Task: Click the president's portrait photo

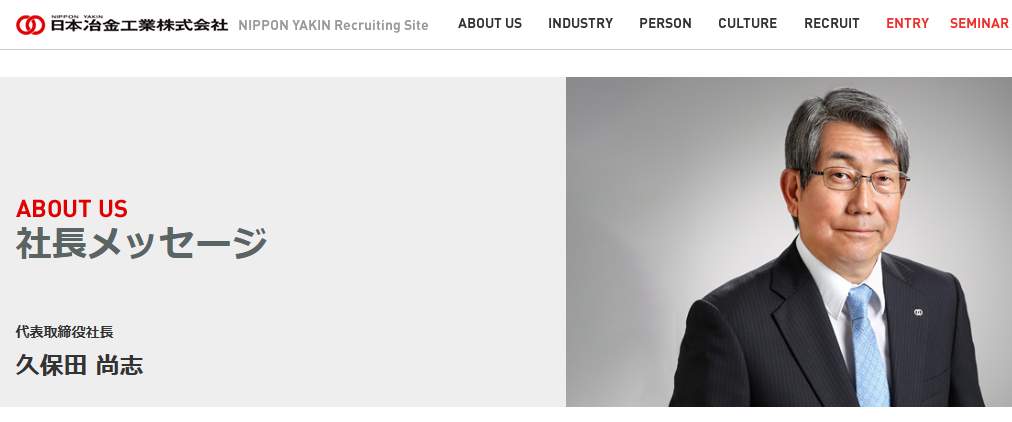Action: 789,242
